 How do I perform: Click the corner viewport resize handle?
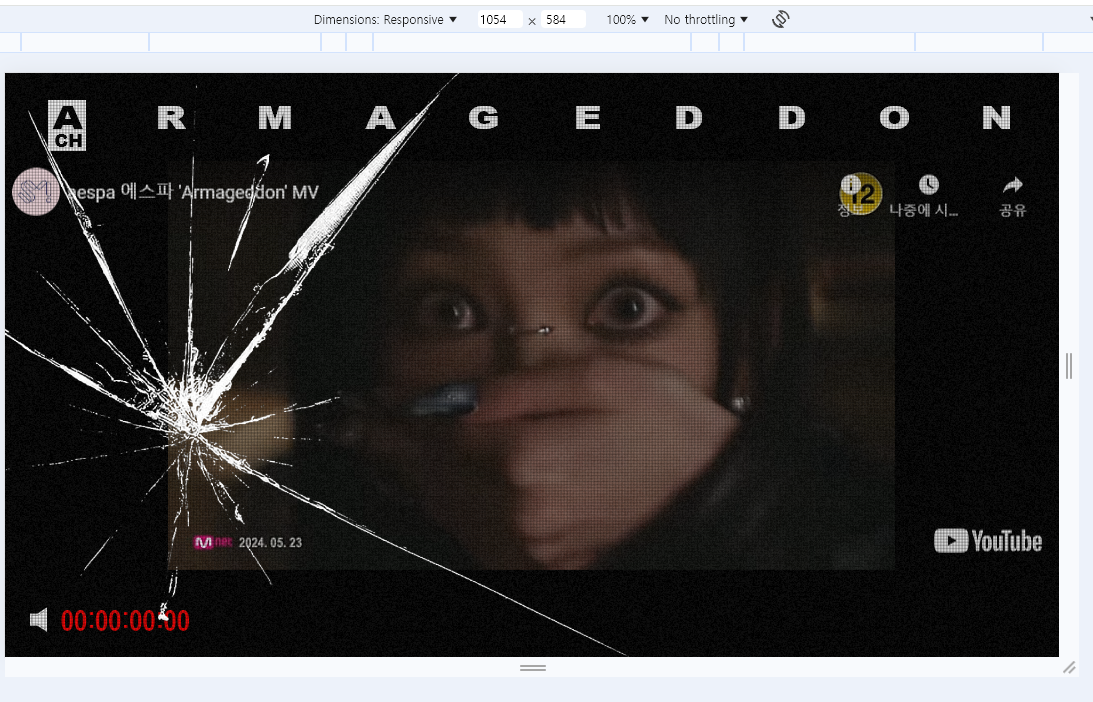[1069, 667]
